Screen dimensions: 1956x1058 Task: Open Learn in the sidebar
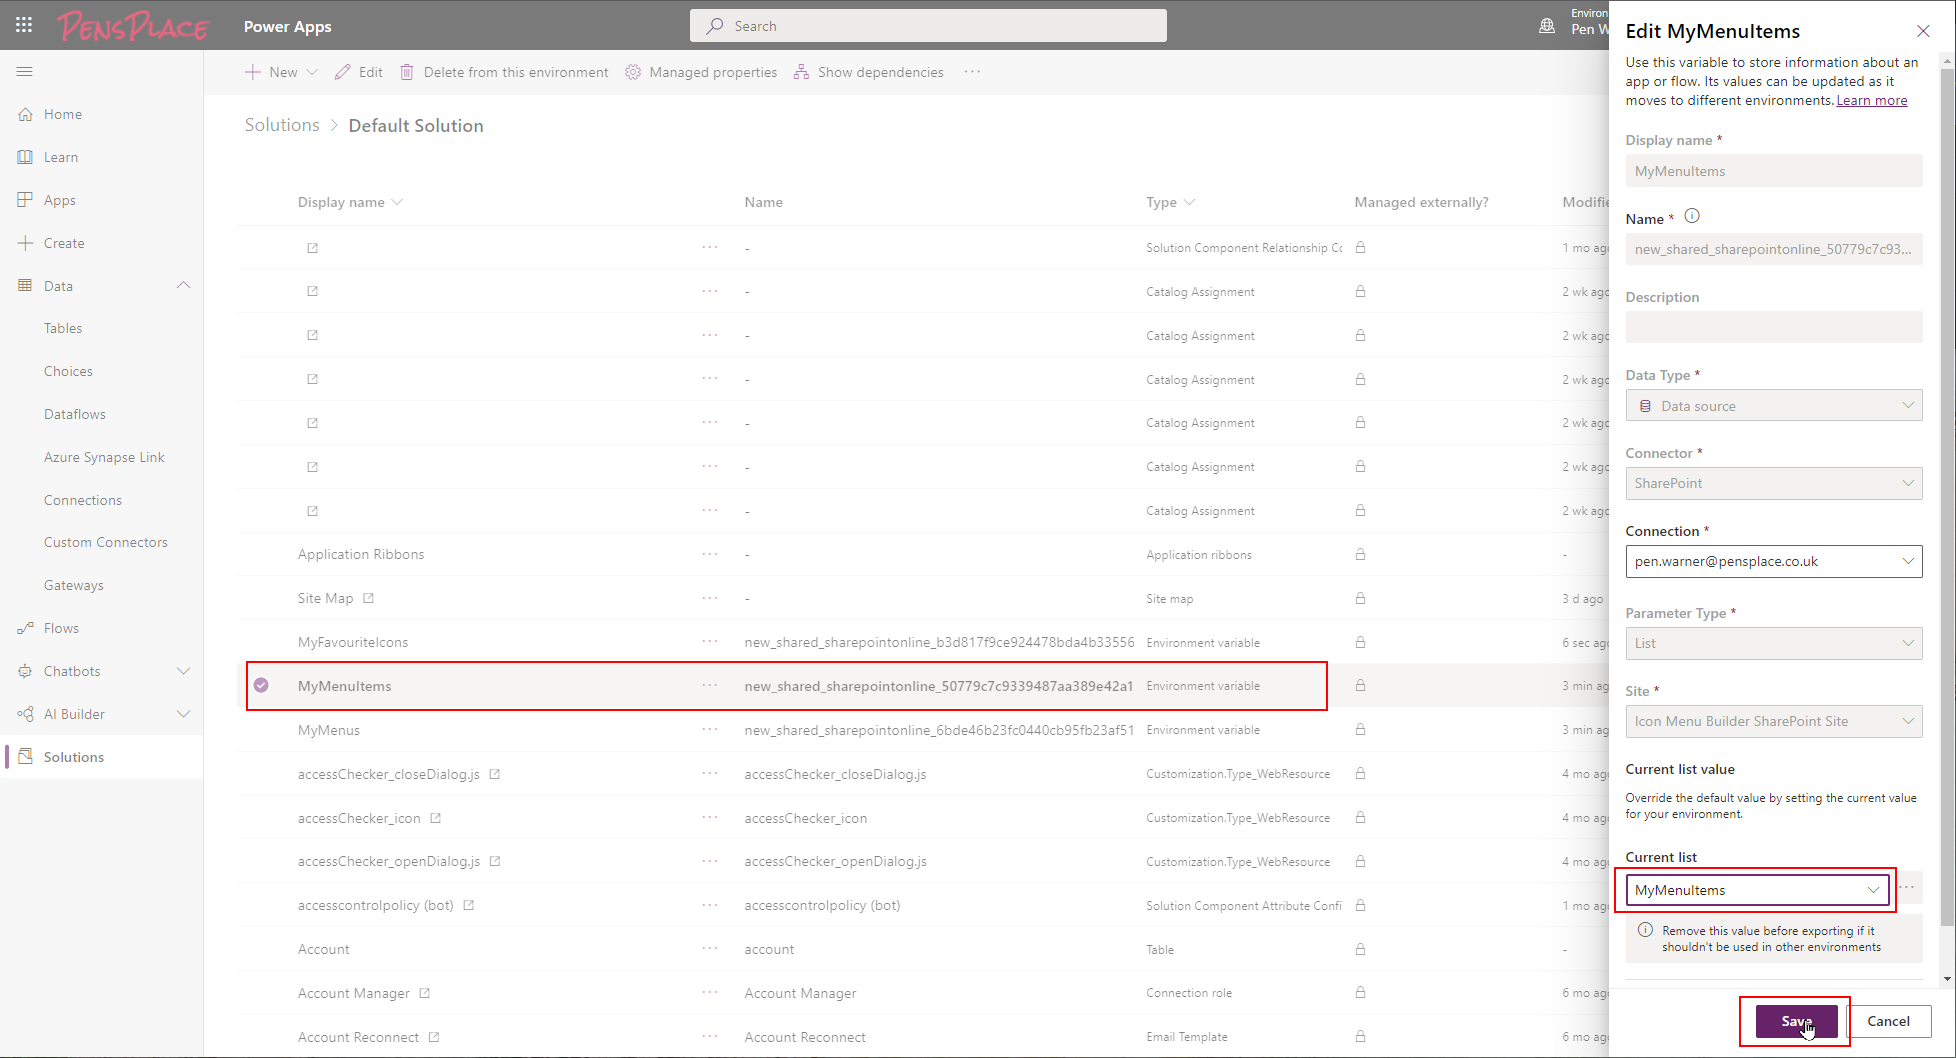pyautogui.click(x=61, y=157)
